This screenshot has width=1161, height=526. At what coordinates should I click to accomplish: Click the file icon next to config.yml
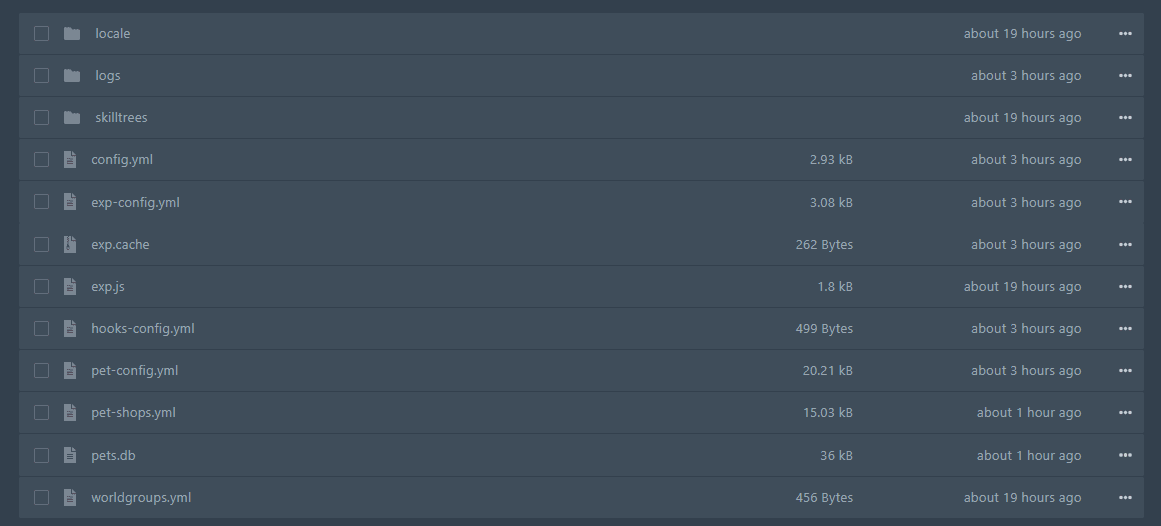pos(70,159)
